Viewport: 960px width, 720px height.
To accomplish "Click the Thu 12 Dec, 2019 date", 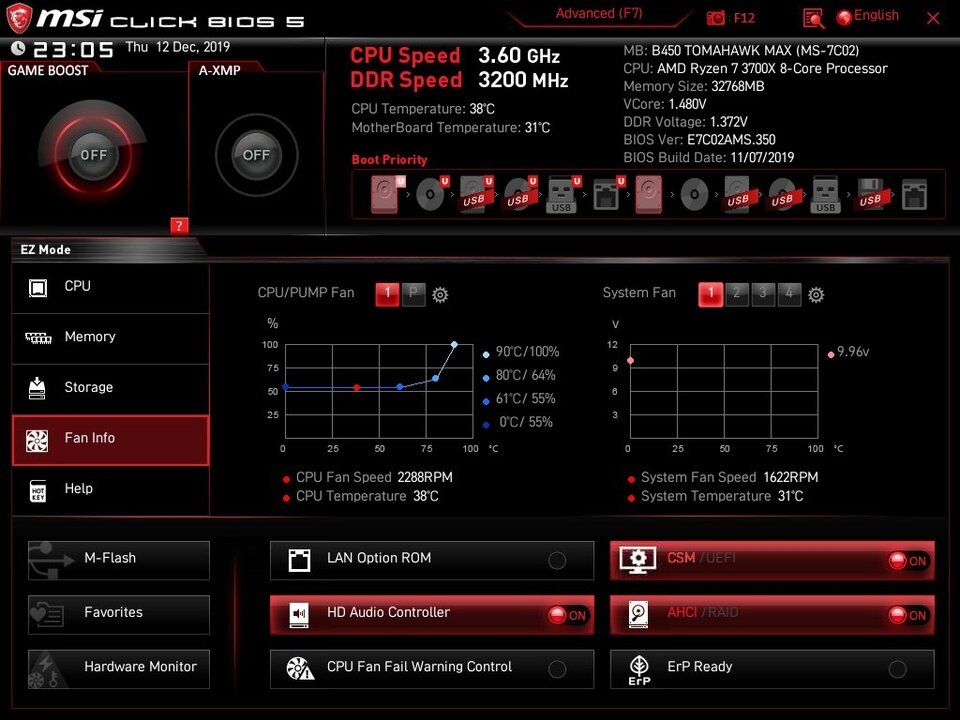I will coord(178,47).
